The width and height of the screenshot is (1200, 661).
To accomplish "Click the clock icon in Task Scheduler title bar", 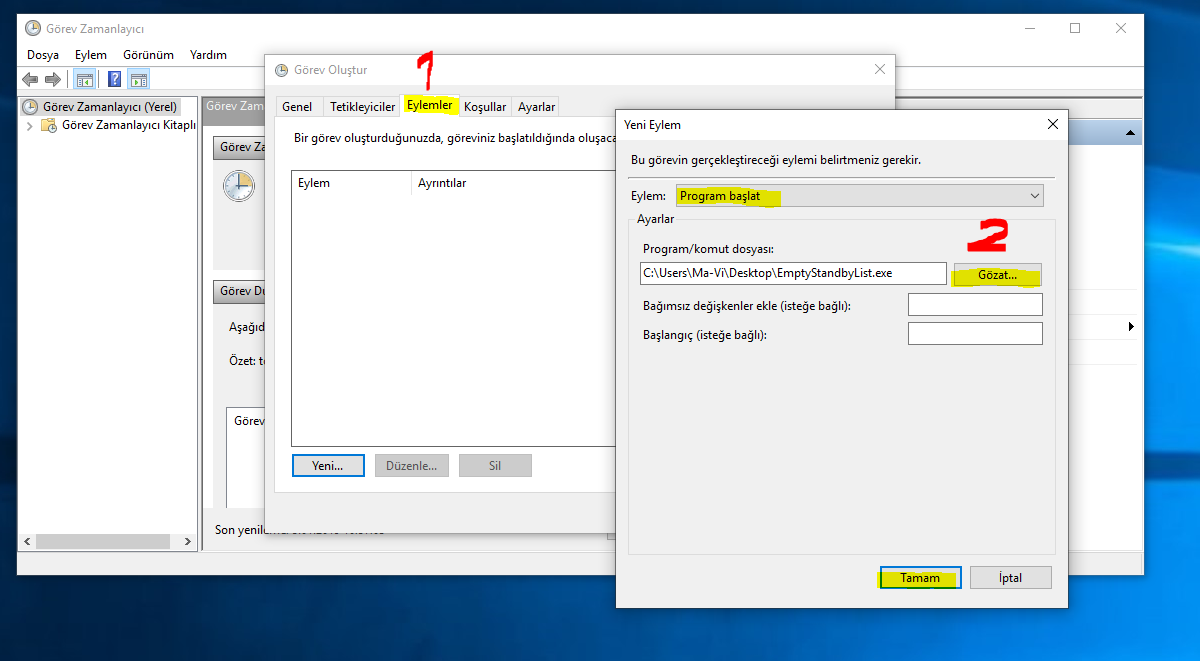I will [33, 28].
